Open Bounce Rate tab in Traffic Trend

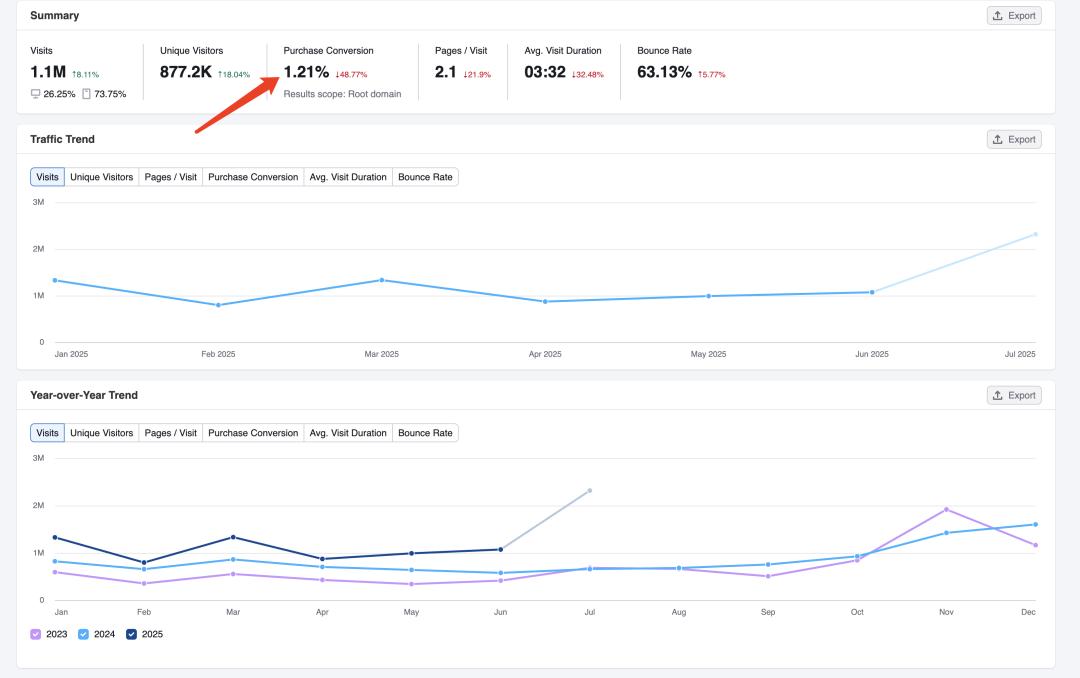(x=425, y=177)
